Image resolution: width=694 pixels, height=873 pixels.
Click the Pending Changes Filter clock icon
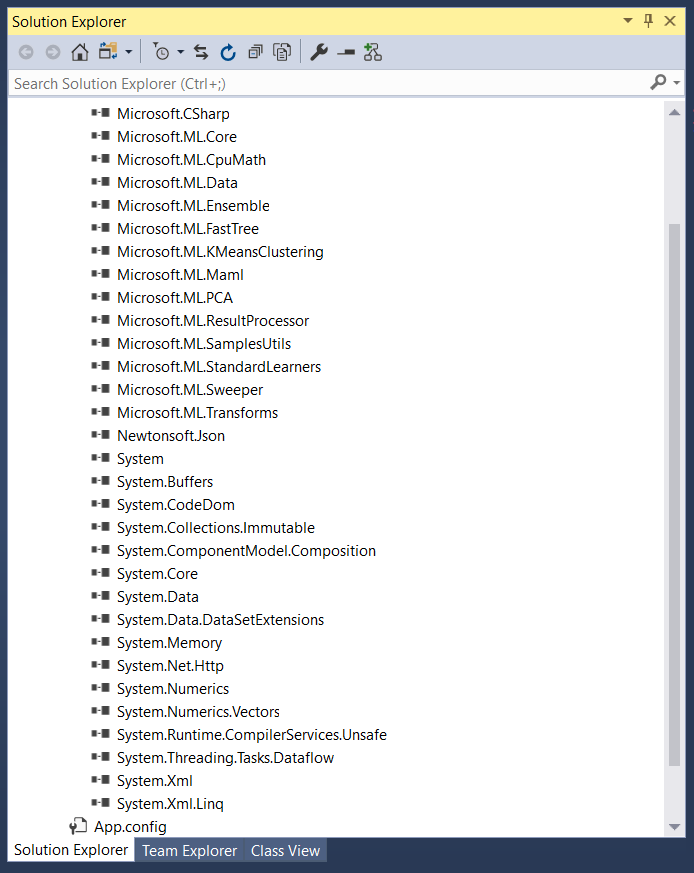point(161,52)
